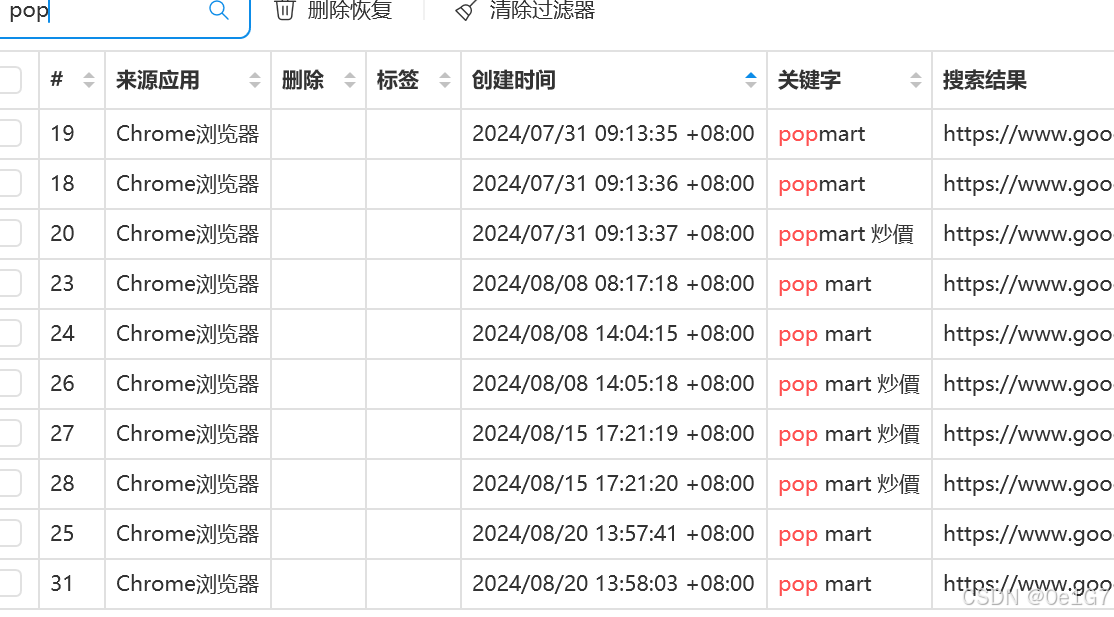The image size is (1114, 617).
Task: Select timestamp 2024/08/08 14:04:15
Action: (612, 333)
